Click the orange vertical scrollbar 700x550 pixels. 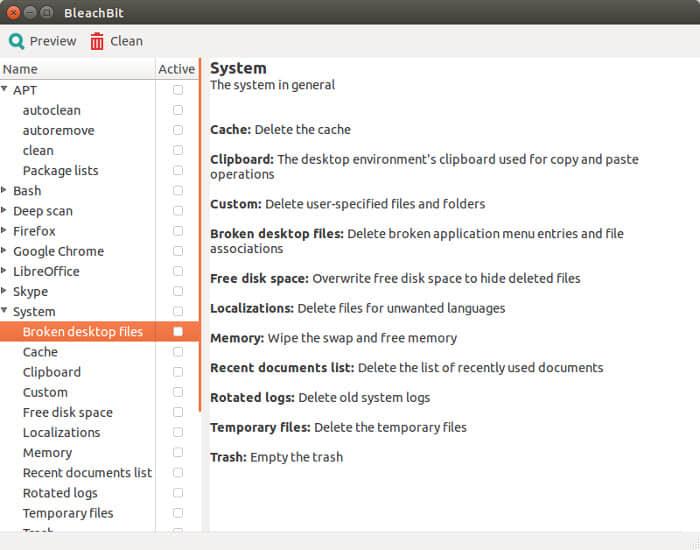(201, 235)
